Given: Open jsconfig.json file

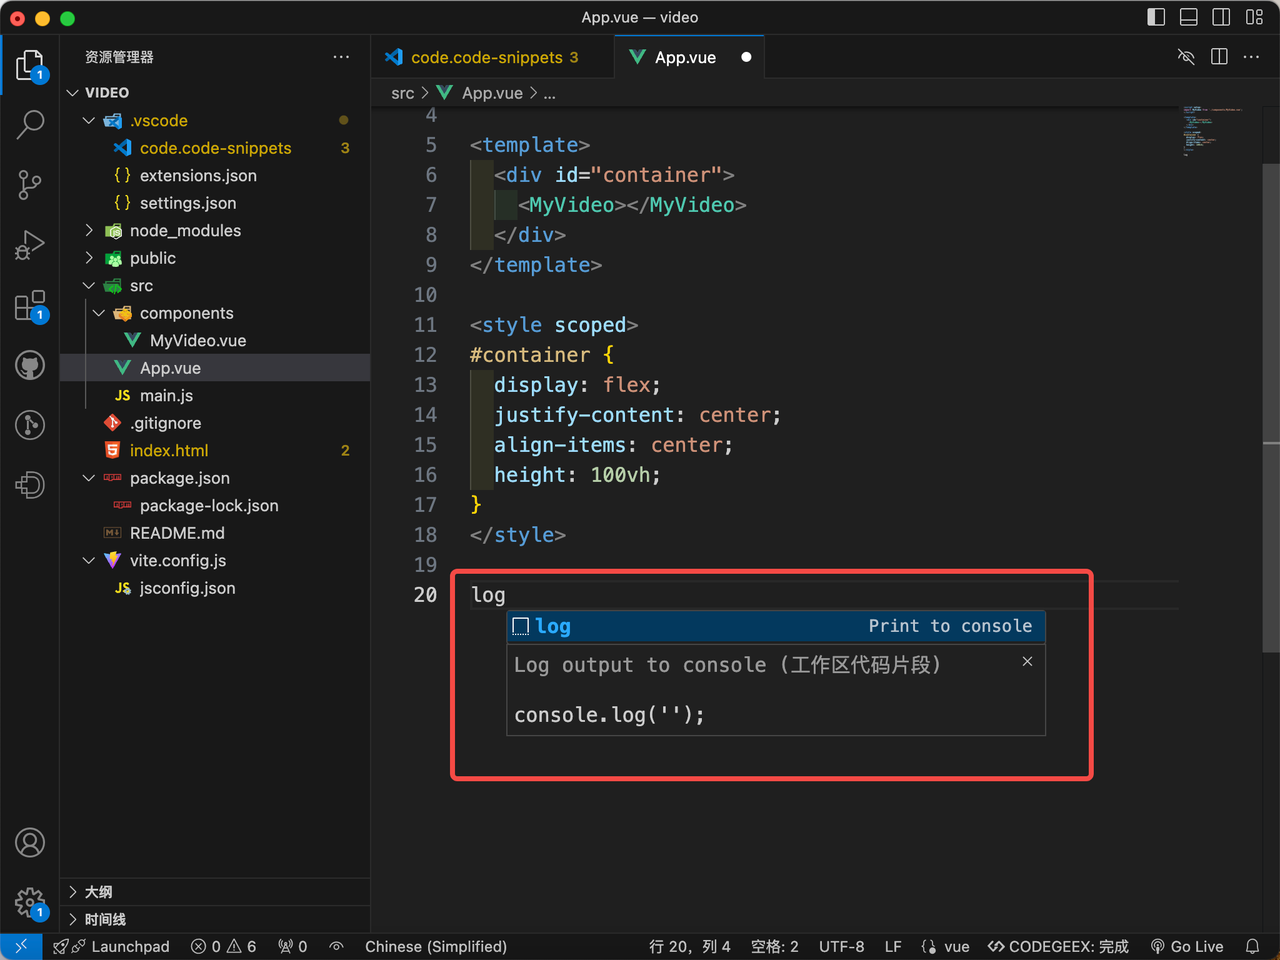Looking at the screenshot, I should pyautogui.click(x=215, y=588).
